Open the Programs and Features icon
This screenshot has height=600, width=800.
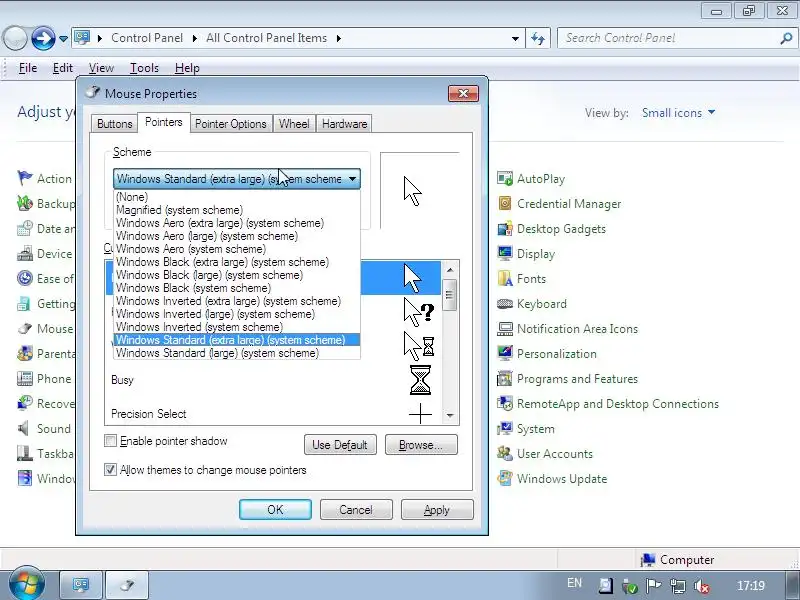[x=505, y=379]
